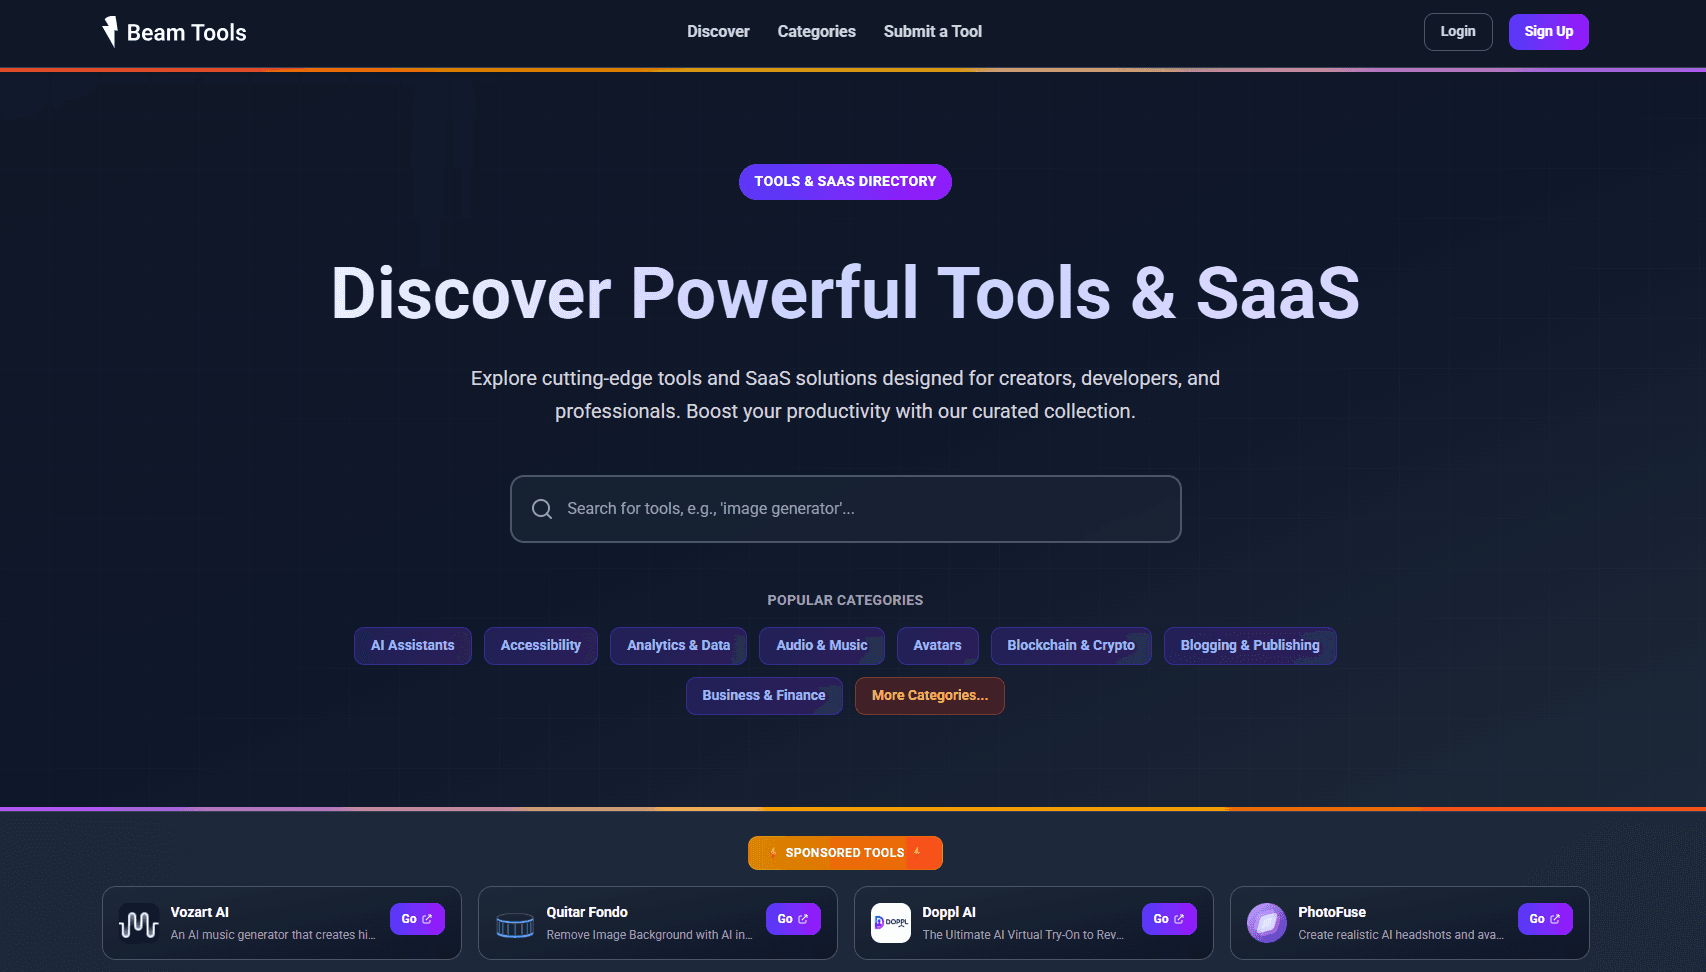The image size is (1706, 972).
Task: Select the Vozart AI waveform icon
Action: [x=138, y=922]
